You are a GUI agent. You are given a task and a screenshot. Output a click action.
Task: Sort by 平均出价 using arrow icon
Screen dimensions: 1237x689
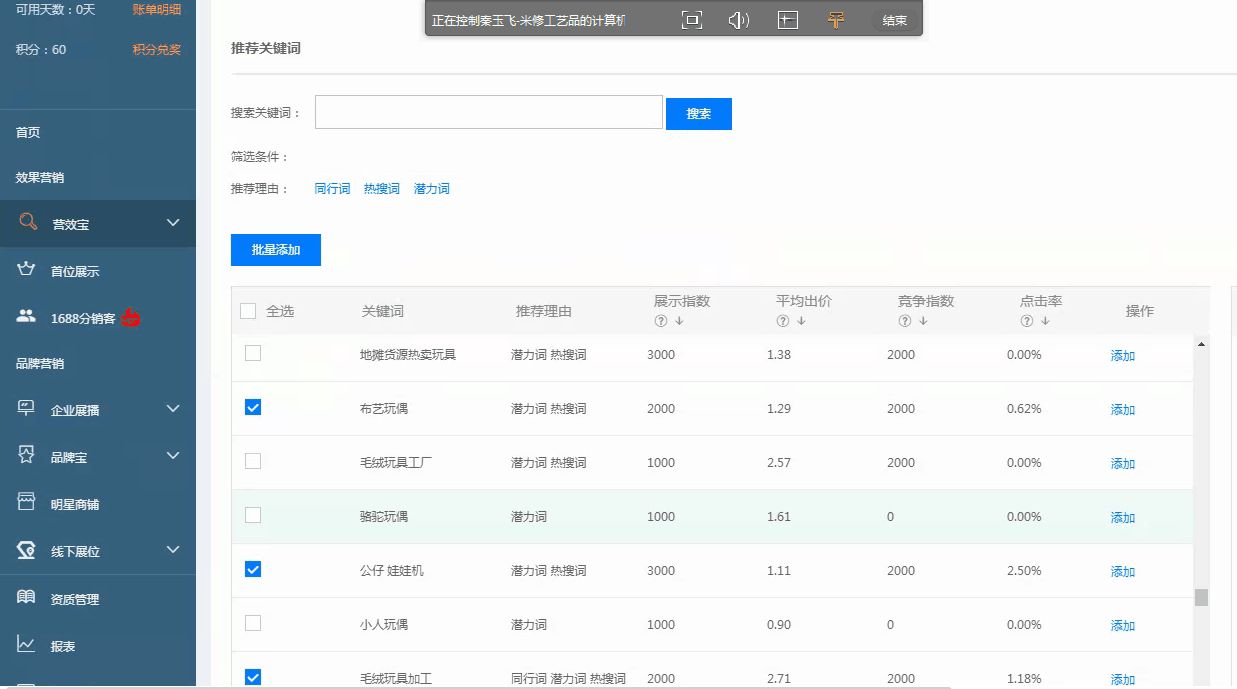[801, 321]
